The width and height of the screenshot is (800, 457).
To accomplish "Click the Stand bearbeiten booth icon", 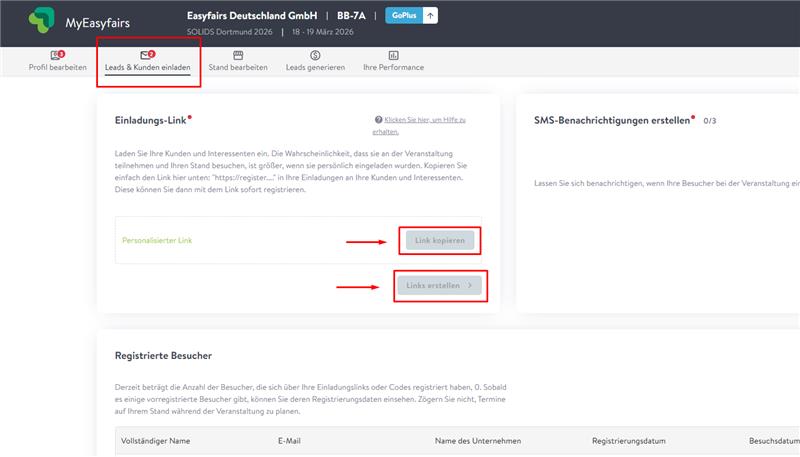I will [x=238, y=55].
